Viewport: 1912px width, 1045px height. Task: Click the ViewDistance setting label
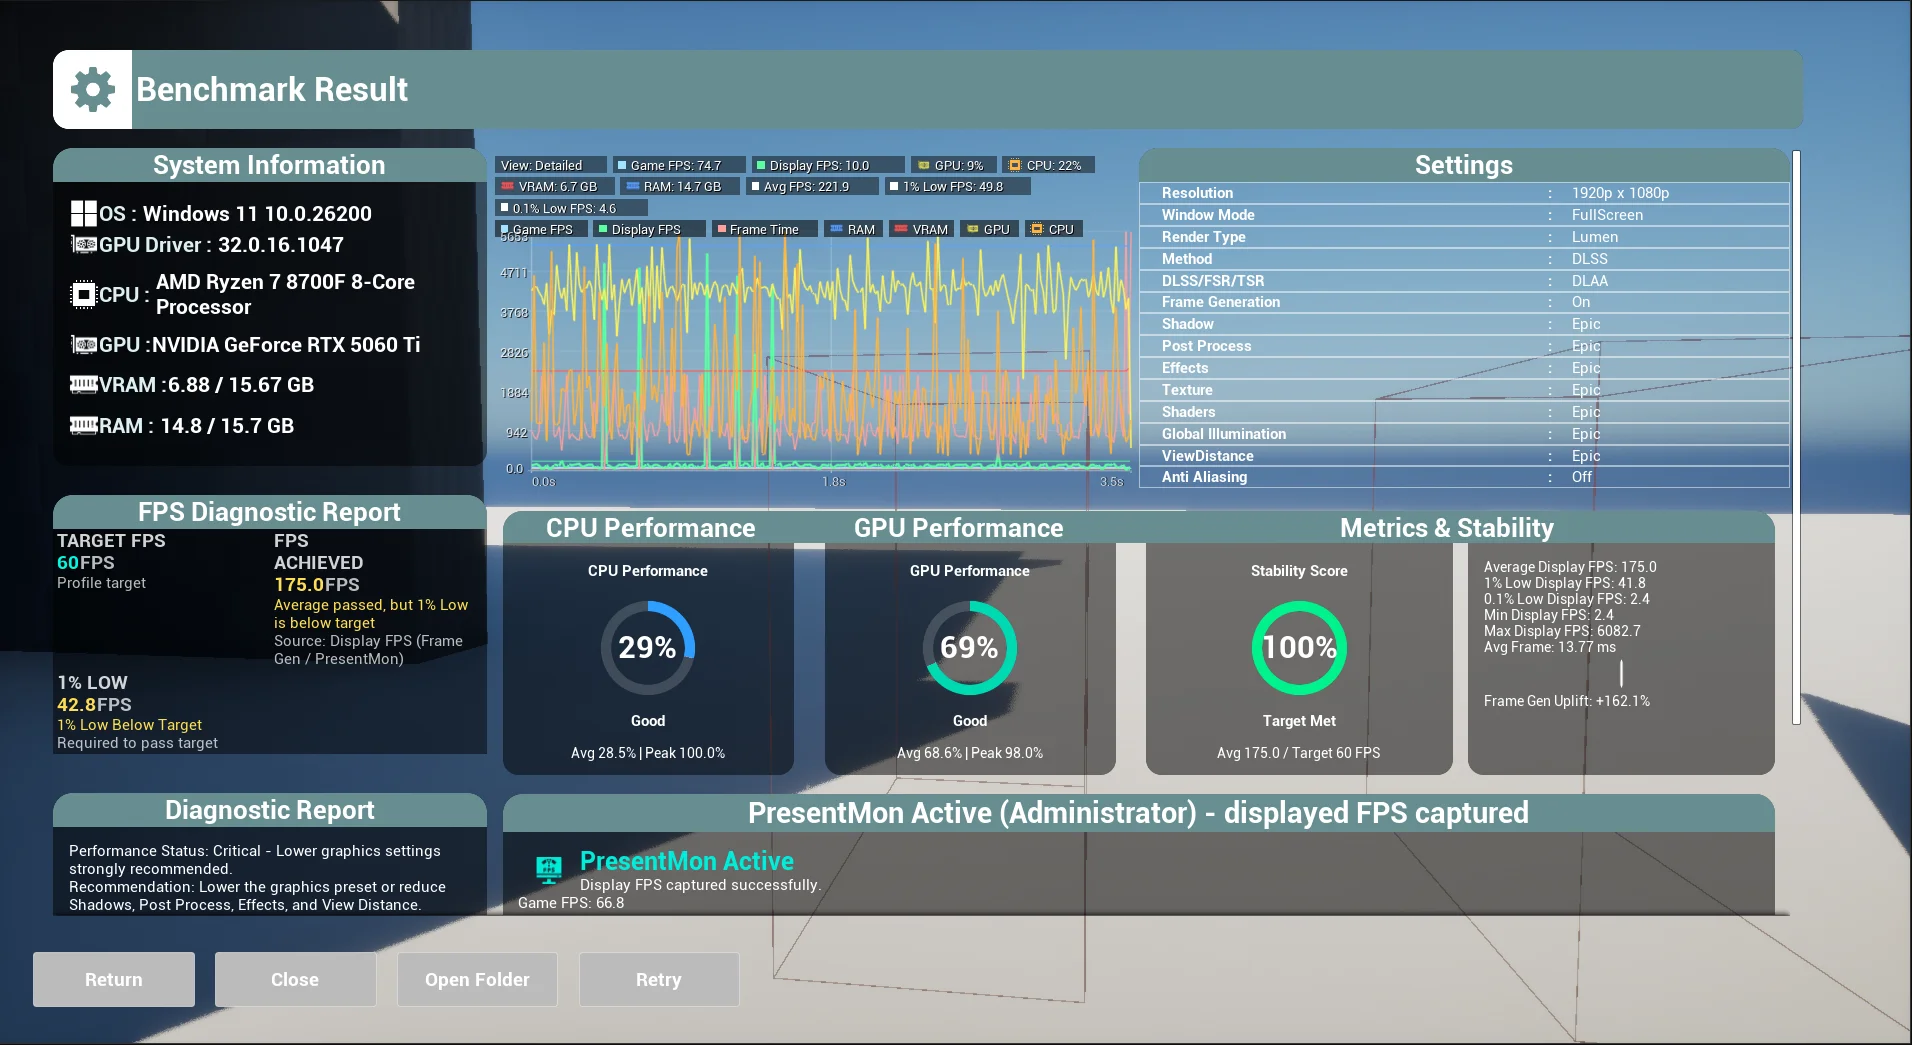coord(1207,456)
